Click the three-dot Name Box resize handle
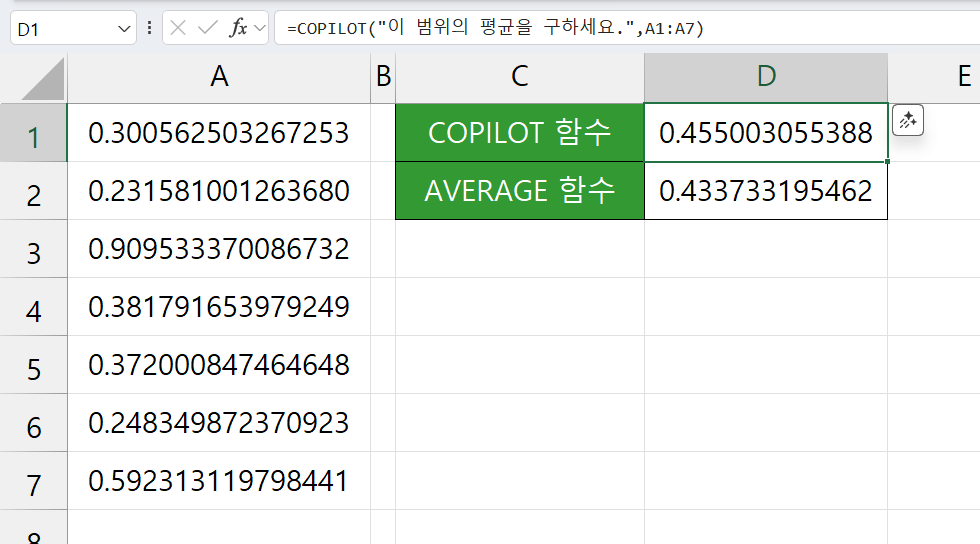Screen dimensions: 980x544 (x=150, y=29)
